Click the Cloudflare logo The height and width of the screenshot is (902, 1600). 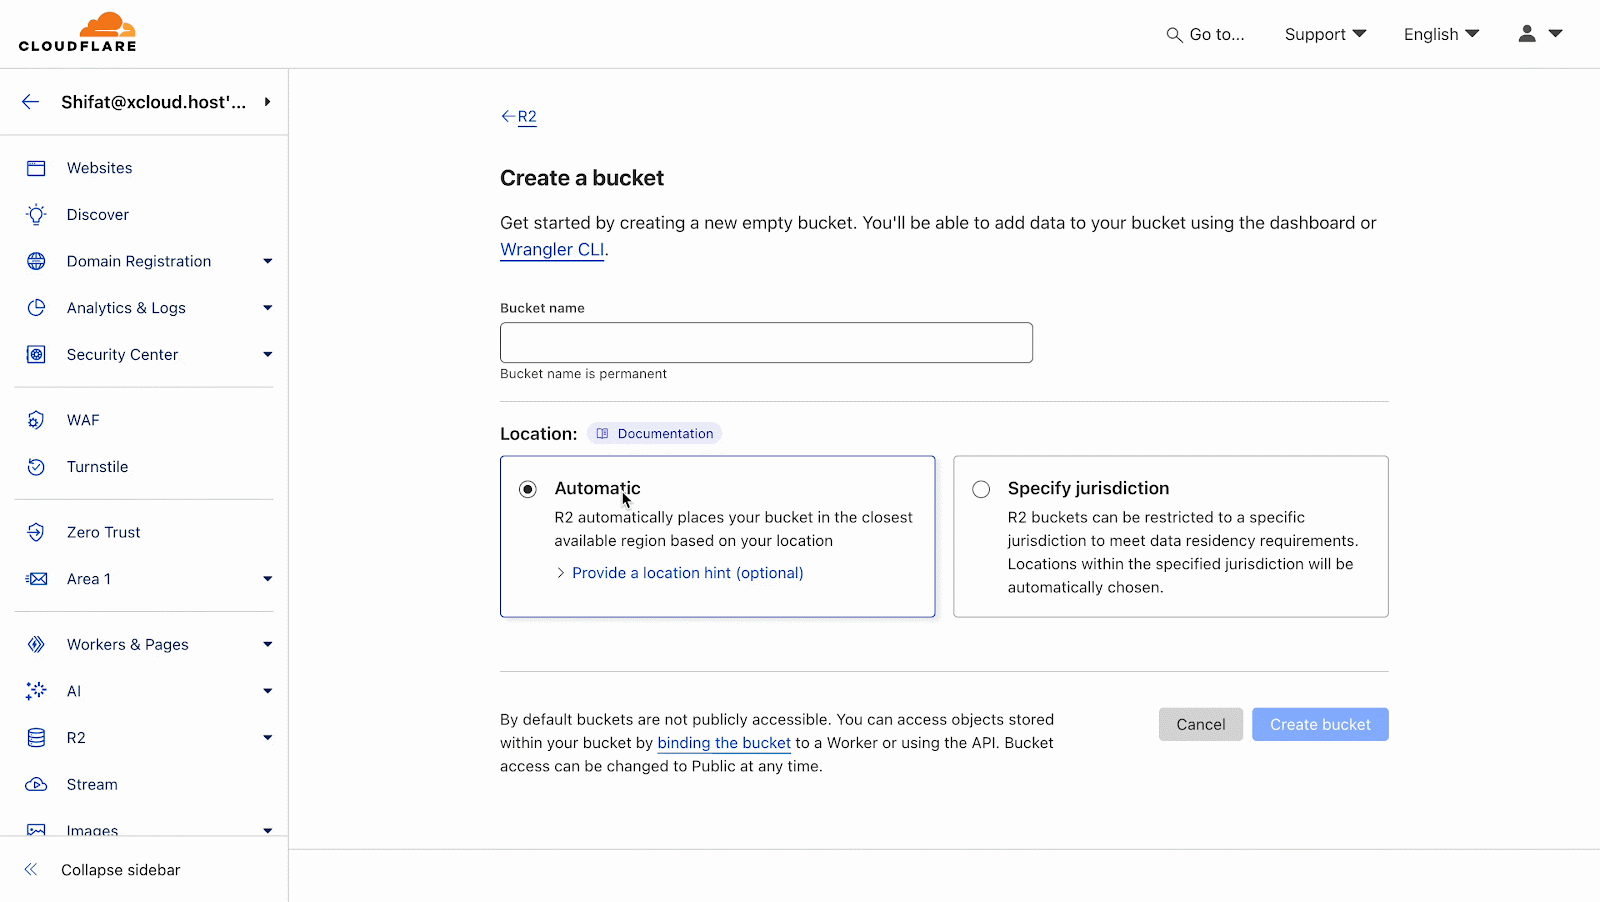78,30
